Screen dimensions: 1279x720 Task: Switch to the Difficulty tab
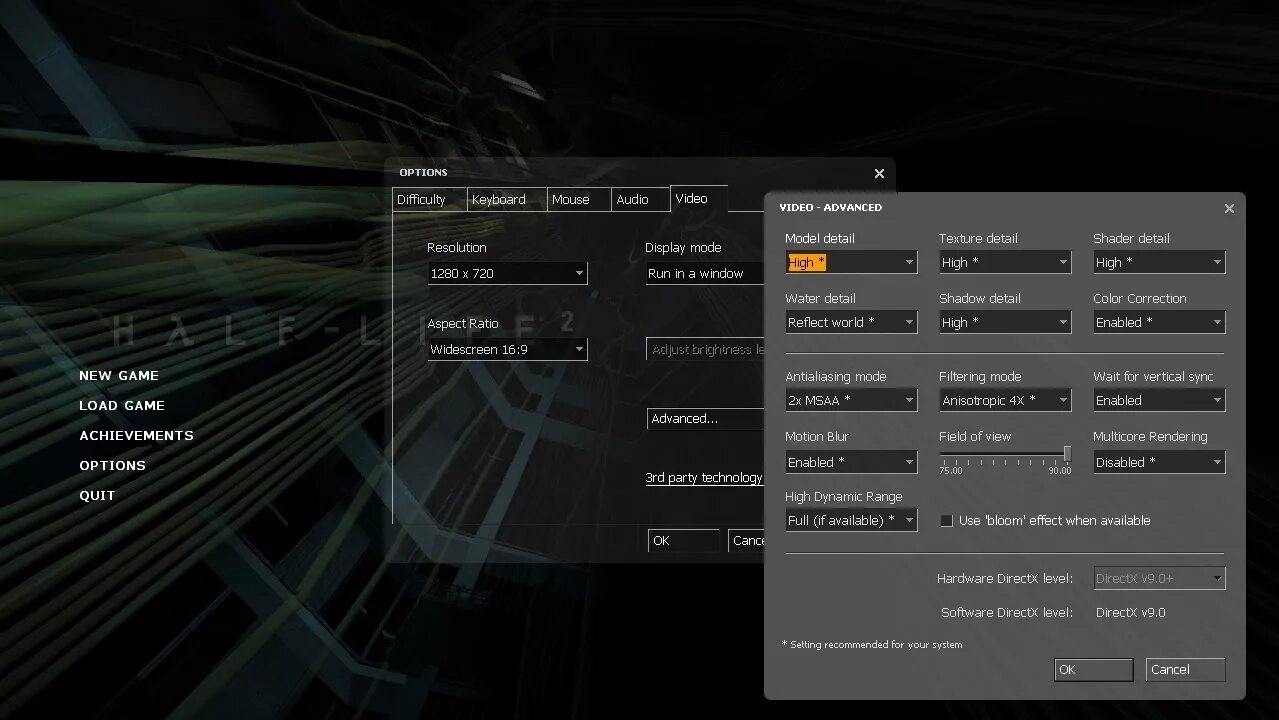click(x=428, y=199)
